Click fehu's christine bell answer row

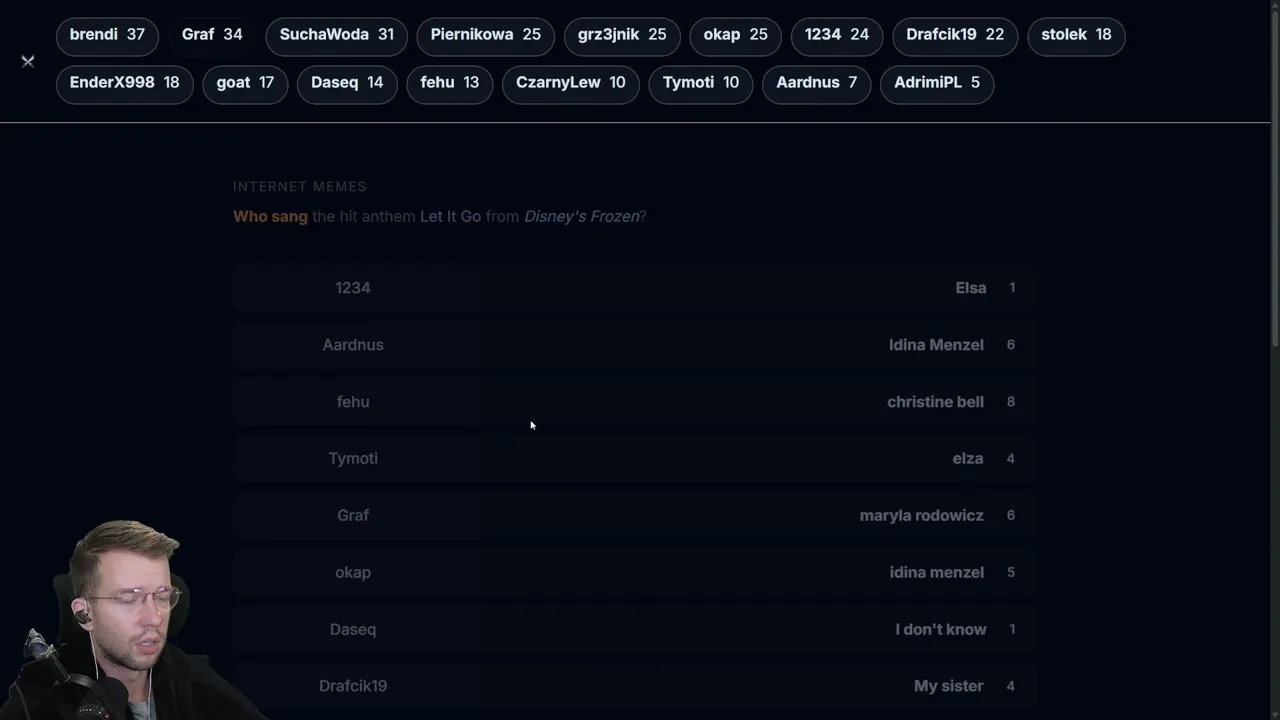coord(635,402)
